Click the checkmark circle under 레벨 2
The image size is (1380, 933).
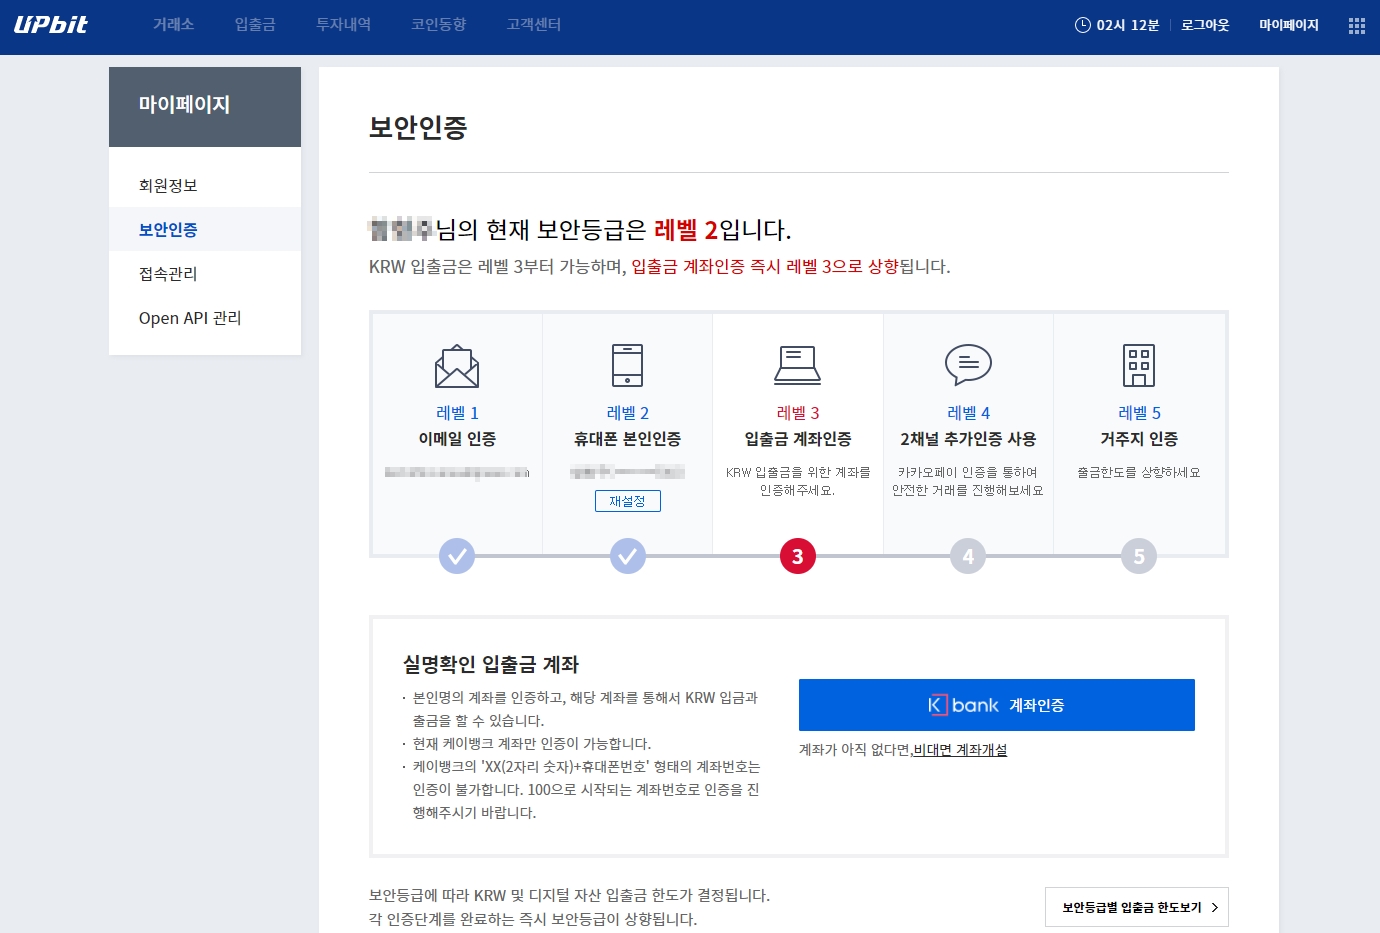(x=628, y=556)
